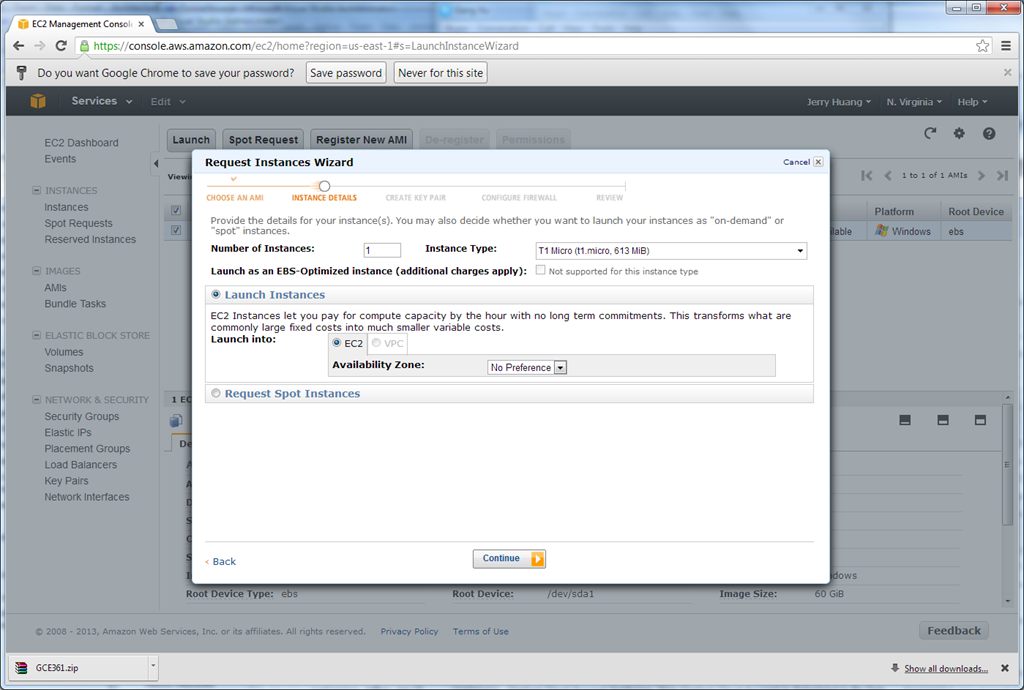Click the Instance Details step marker
Image resolution: width=1024 pixels, height=690 pixels.
click(325, 186)
